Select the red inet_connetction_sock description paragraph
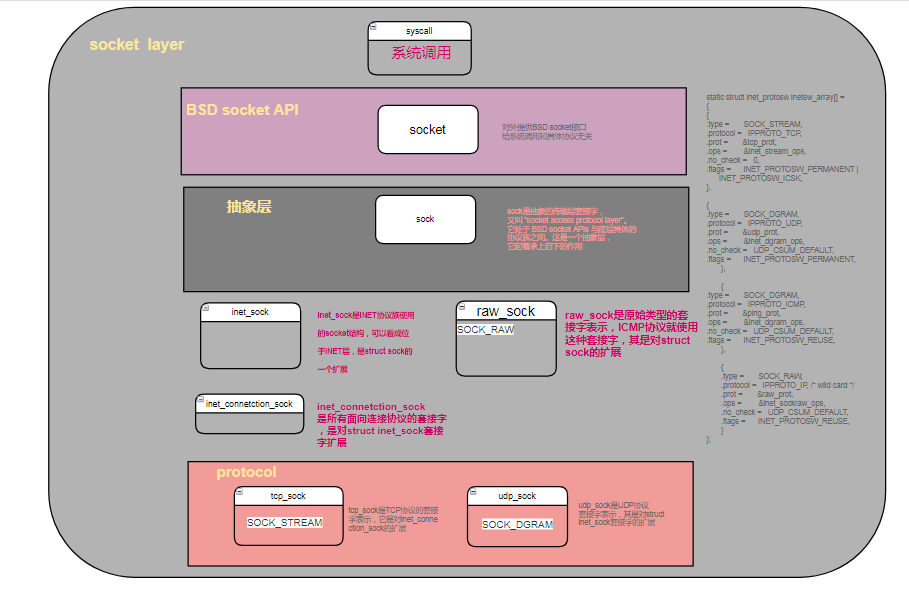This screenshot has width=909, height=594. [x=381, y=425]
